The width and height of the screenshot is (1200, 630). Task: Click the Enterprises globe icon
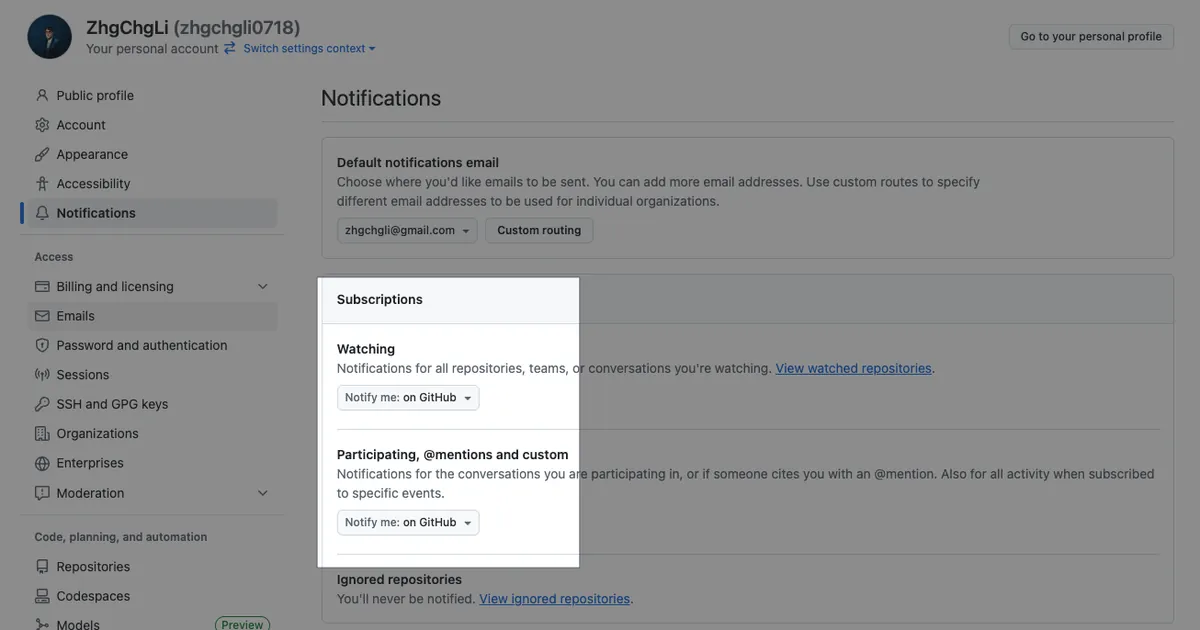click(x=42, y=463)
